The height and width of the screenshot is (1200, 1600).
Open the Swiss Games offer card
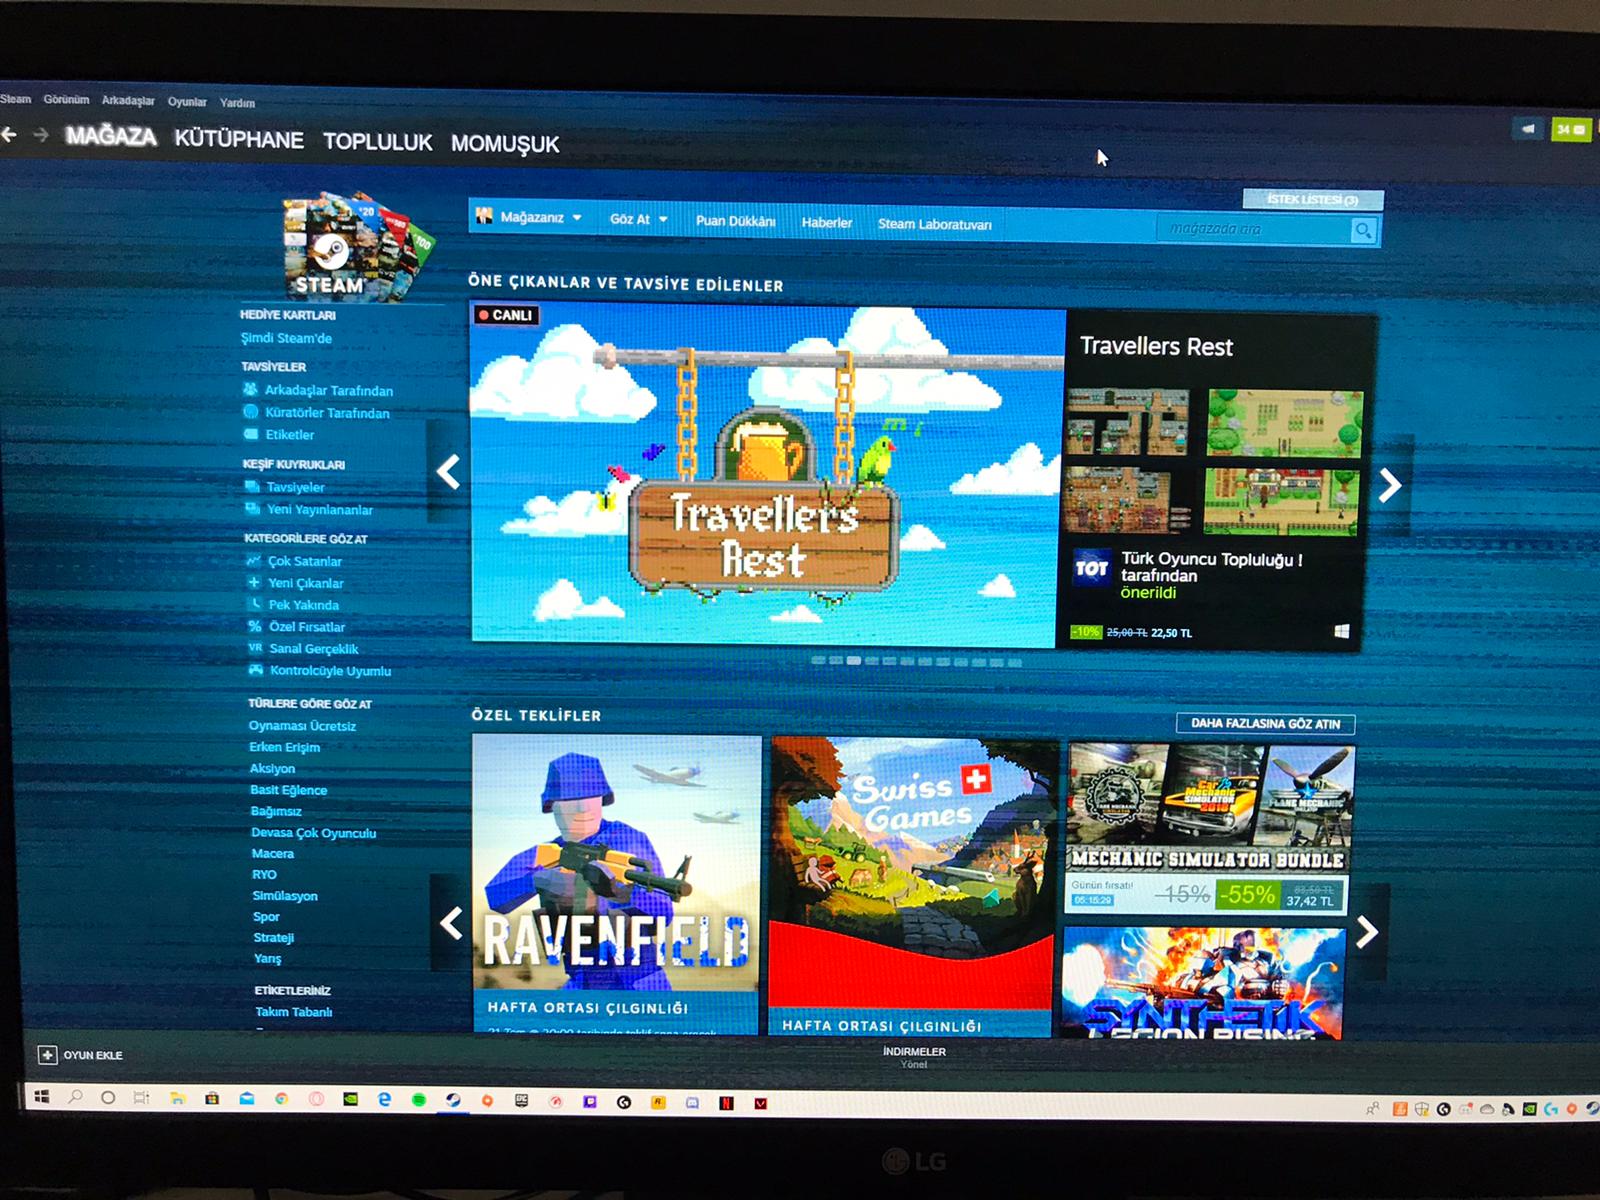click(913, 888)
